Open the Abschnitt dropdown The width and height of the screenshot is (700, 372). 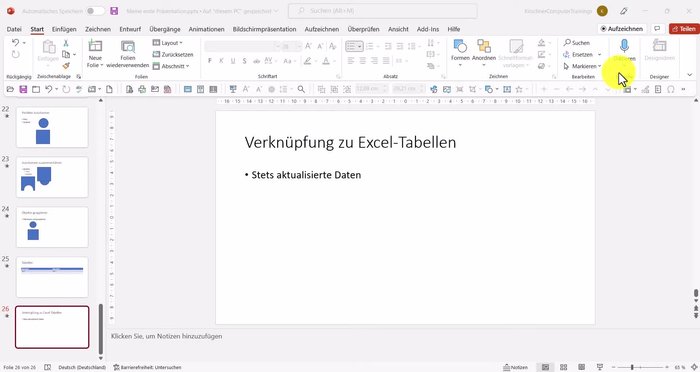click(171, 66)
